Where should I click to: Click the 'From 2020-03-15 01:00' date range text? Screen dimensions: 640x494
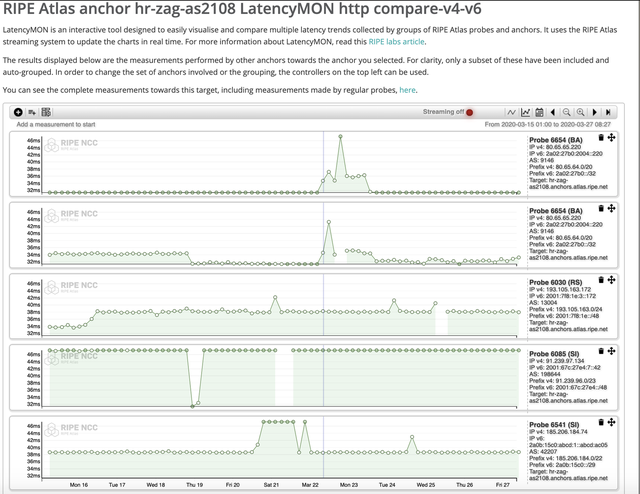coord(548,125)
